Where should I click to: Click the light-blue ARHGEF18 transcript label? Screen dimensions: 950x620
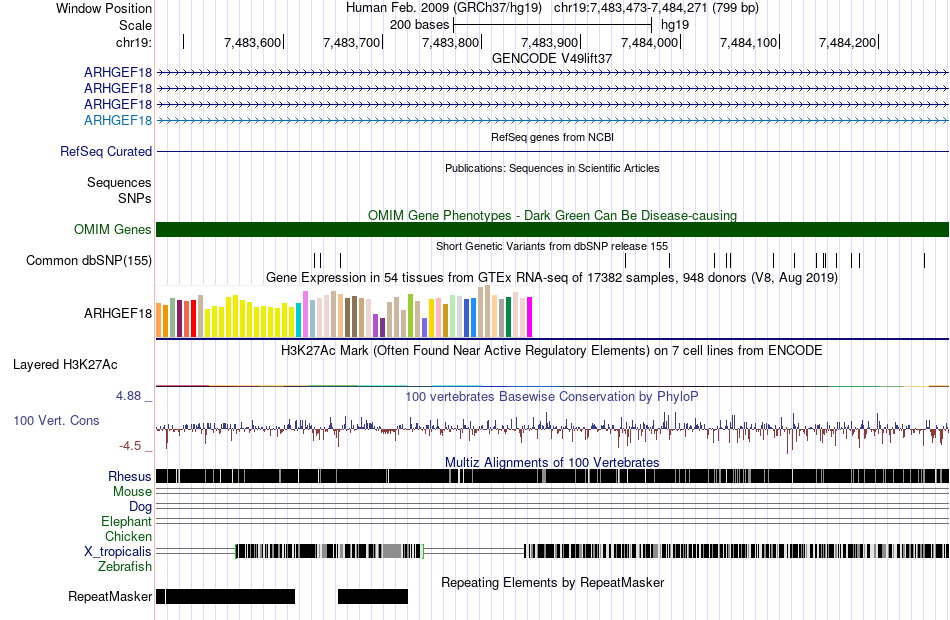(x=118, y=121)
